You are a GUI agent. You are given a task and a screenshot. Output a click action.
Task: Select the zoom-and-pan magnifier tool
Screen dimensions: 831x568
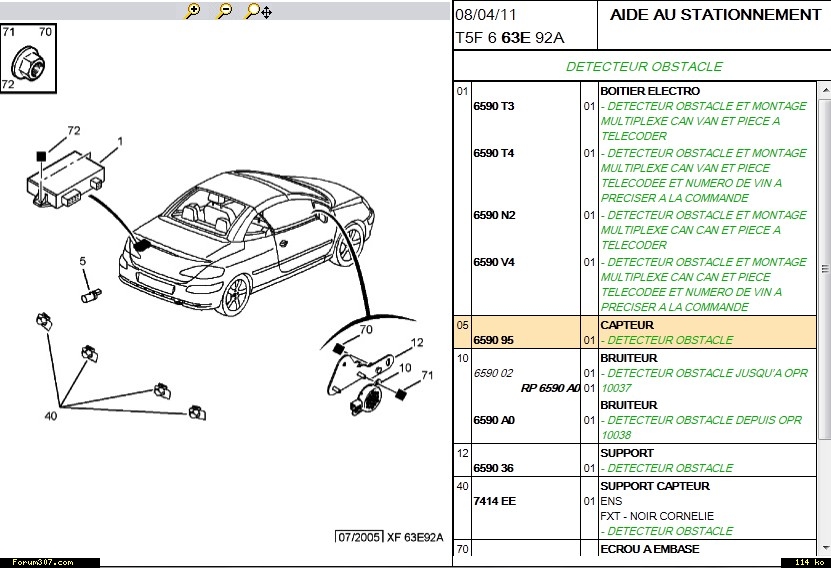tap(258, 11)
